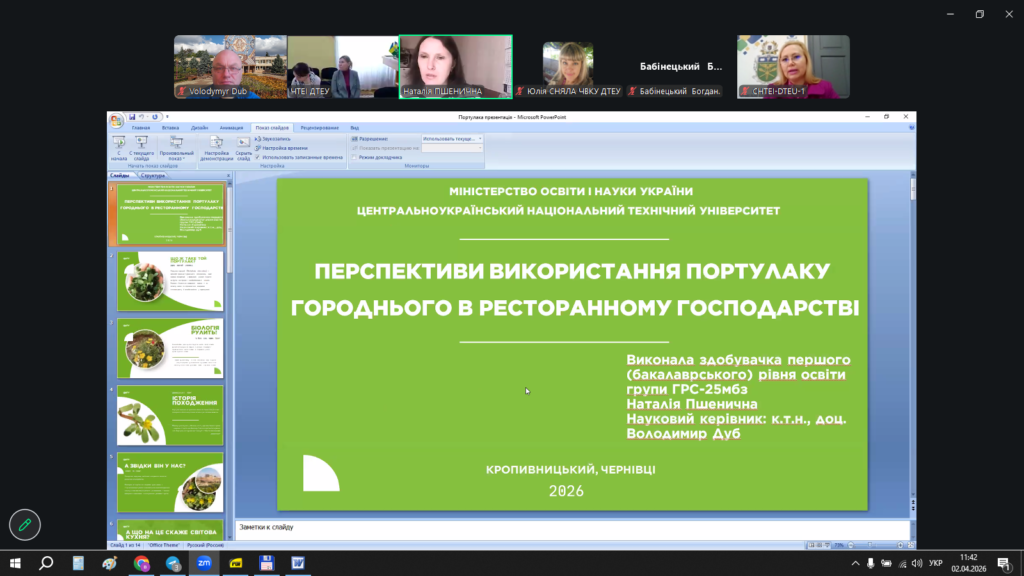The image size is (1024, 576).
Task: Switch to the 'Структура' outline tab
Action: pos(153,176)
